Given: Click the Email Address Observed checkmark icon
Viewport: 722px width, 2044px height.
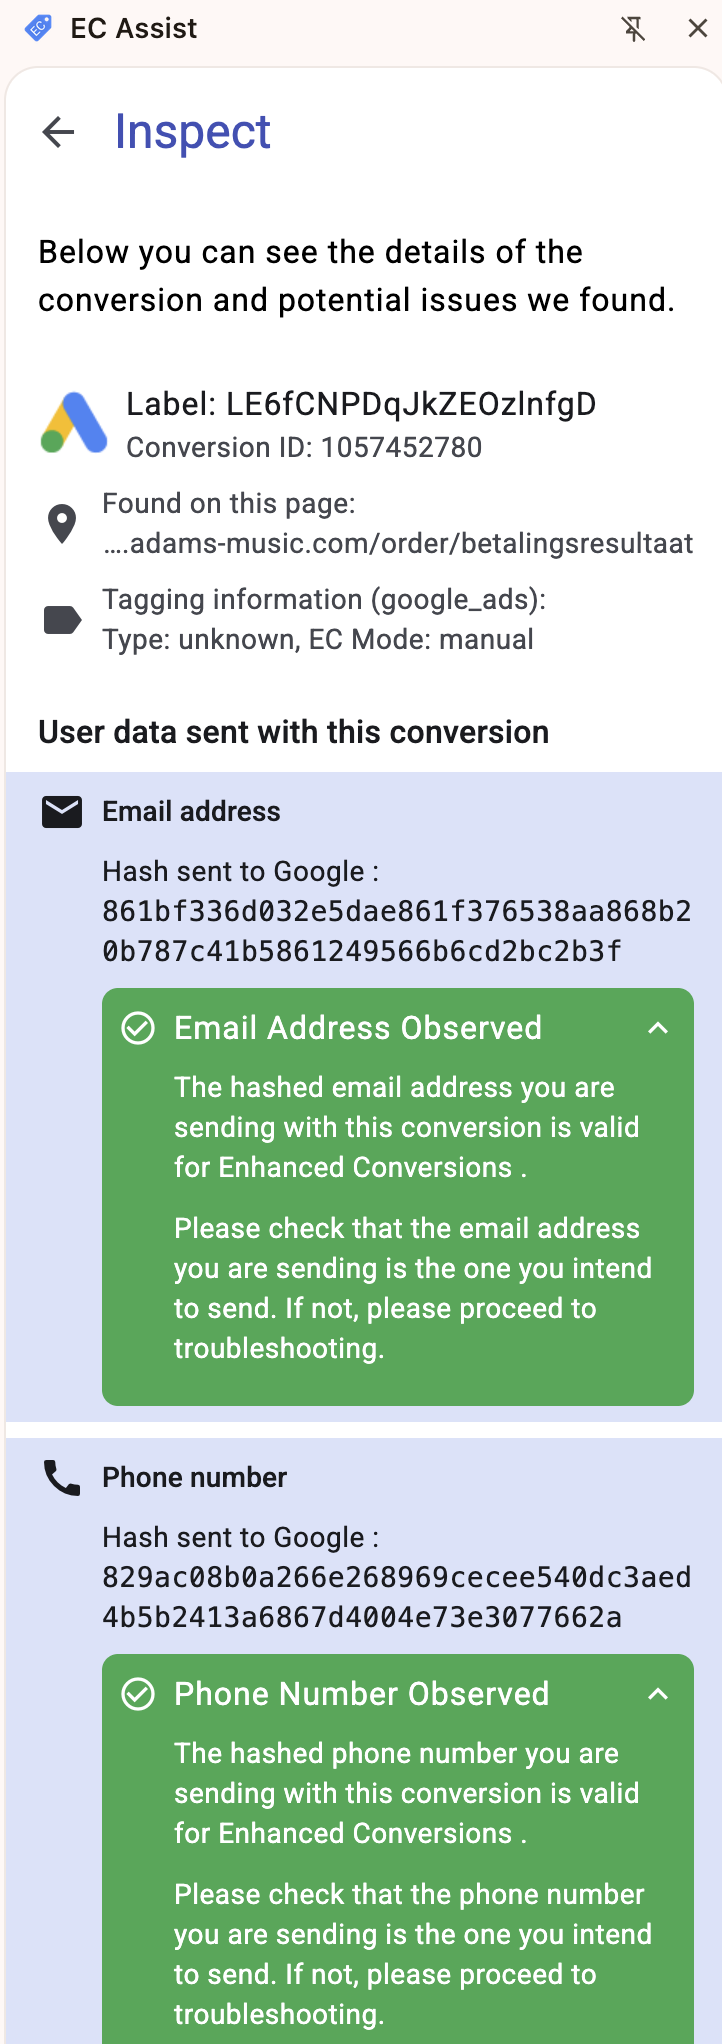Looking at the screenshot, I should coord(138,1028).
